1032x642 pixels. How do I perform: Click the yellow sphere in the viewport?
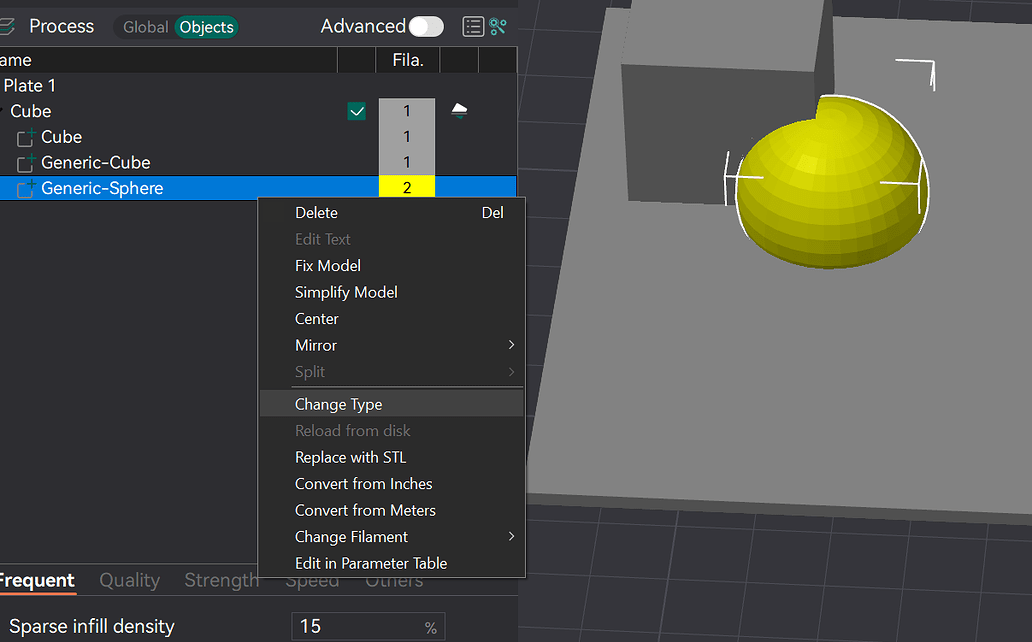(x=832, y=182)
